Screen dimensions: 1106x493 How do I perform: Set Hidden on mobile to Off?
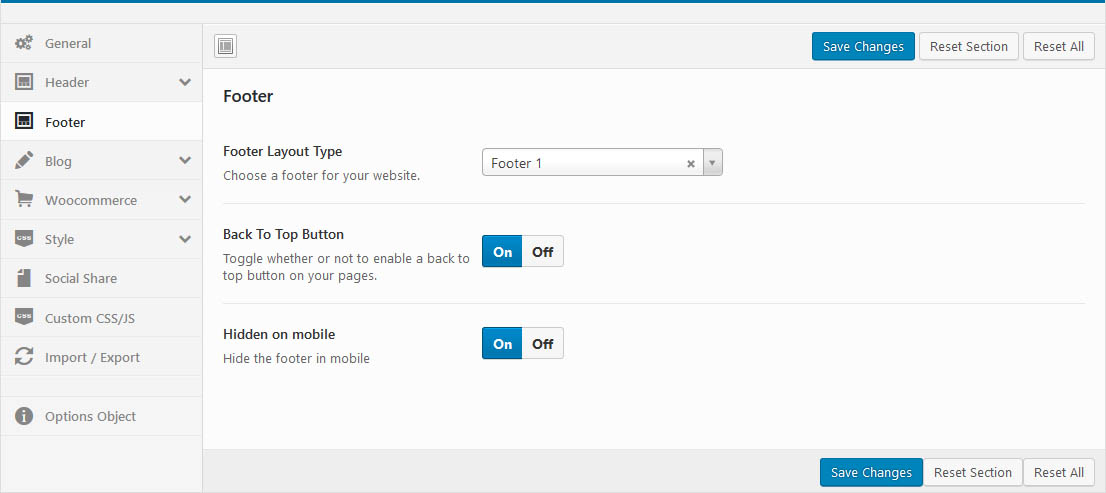point(542,344)
